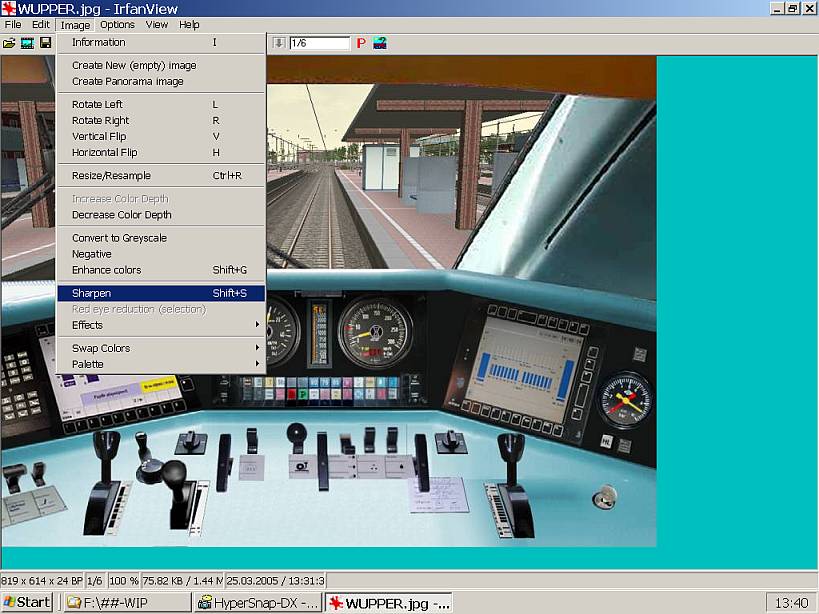Viewport: 819px width, 614px height.
Task: Choose Rotate Left
Action: 161,104
